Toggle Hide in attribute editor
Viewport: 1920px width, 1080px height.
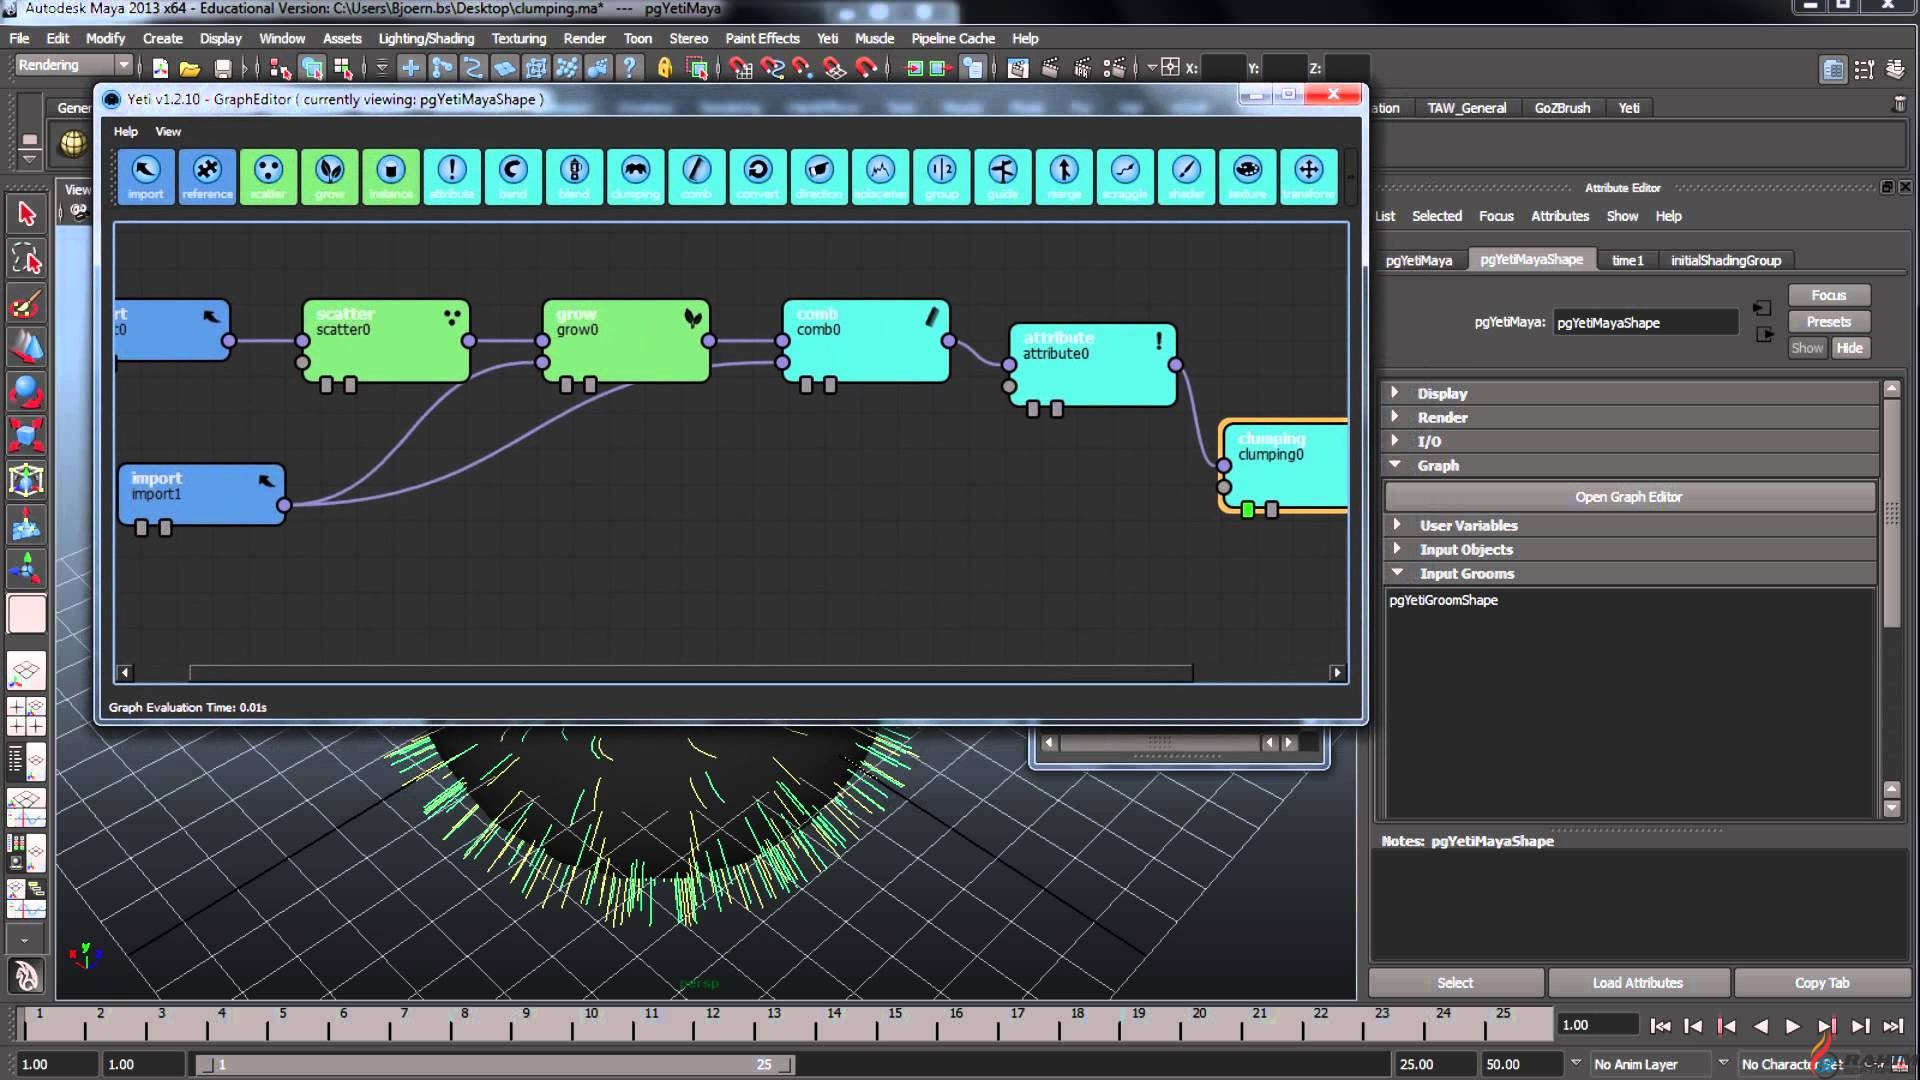point(1849,348)
